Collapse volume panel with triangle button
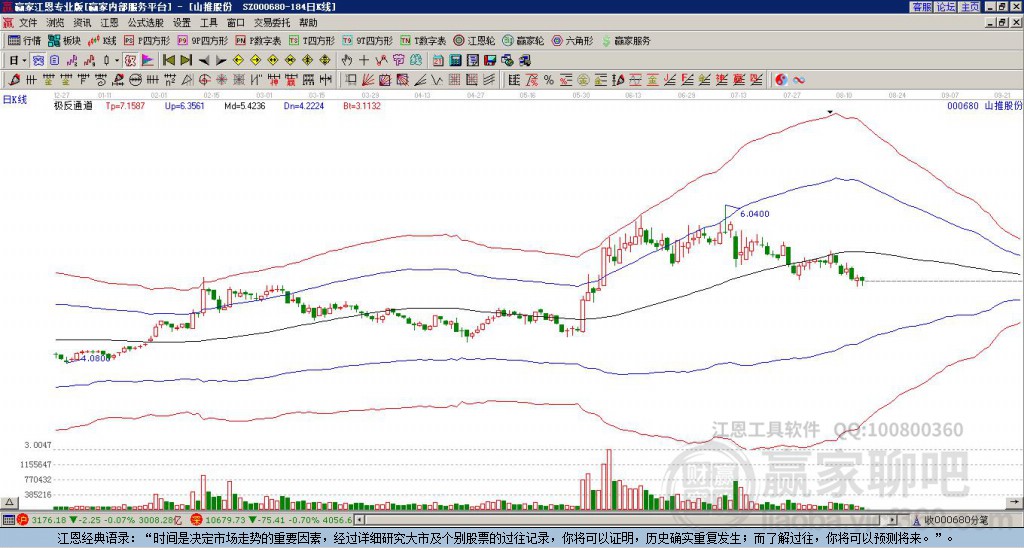The image size is (1024, 548). coord(9,502)
